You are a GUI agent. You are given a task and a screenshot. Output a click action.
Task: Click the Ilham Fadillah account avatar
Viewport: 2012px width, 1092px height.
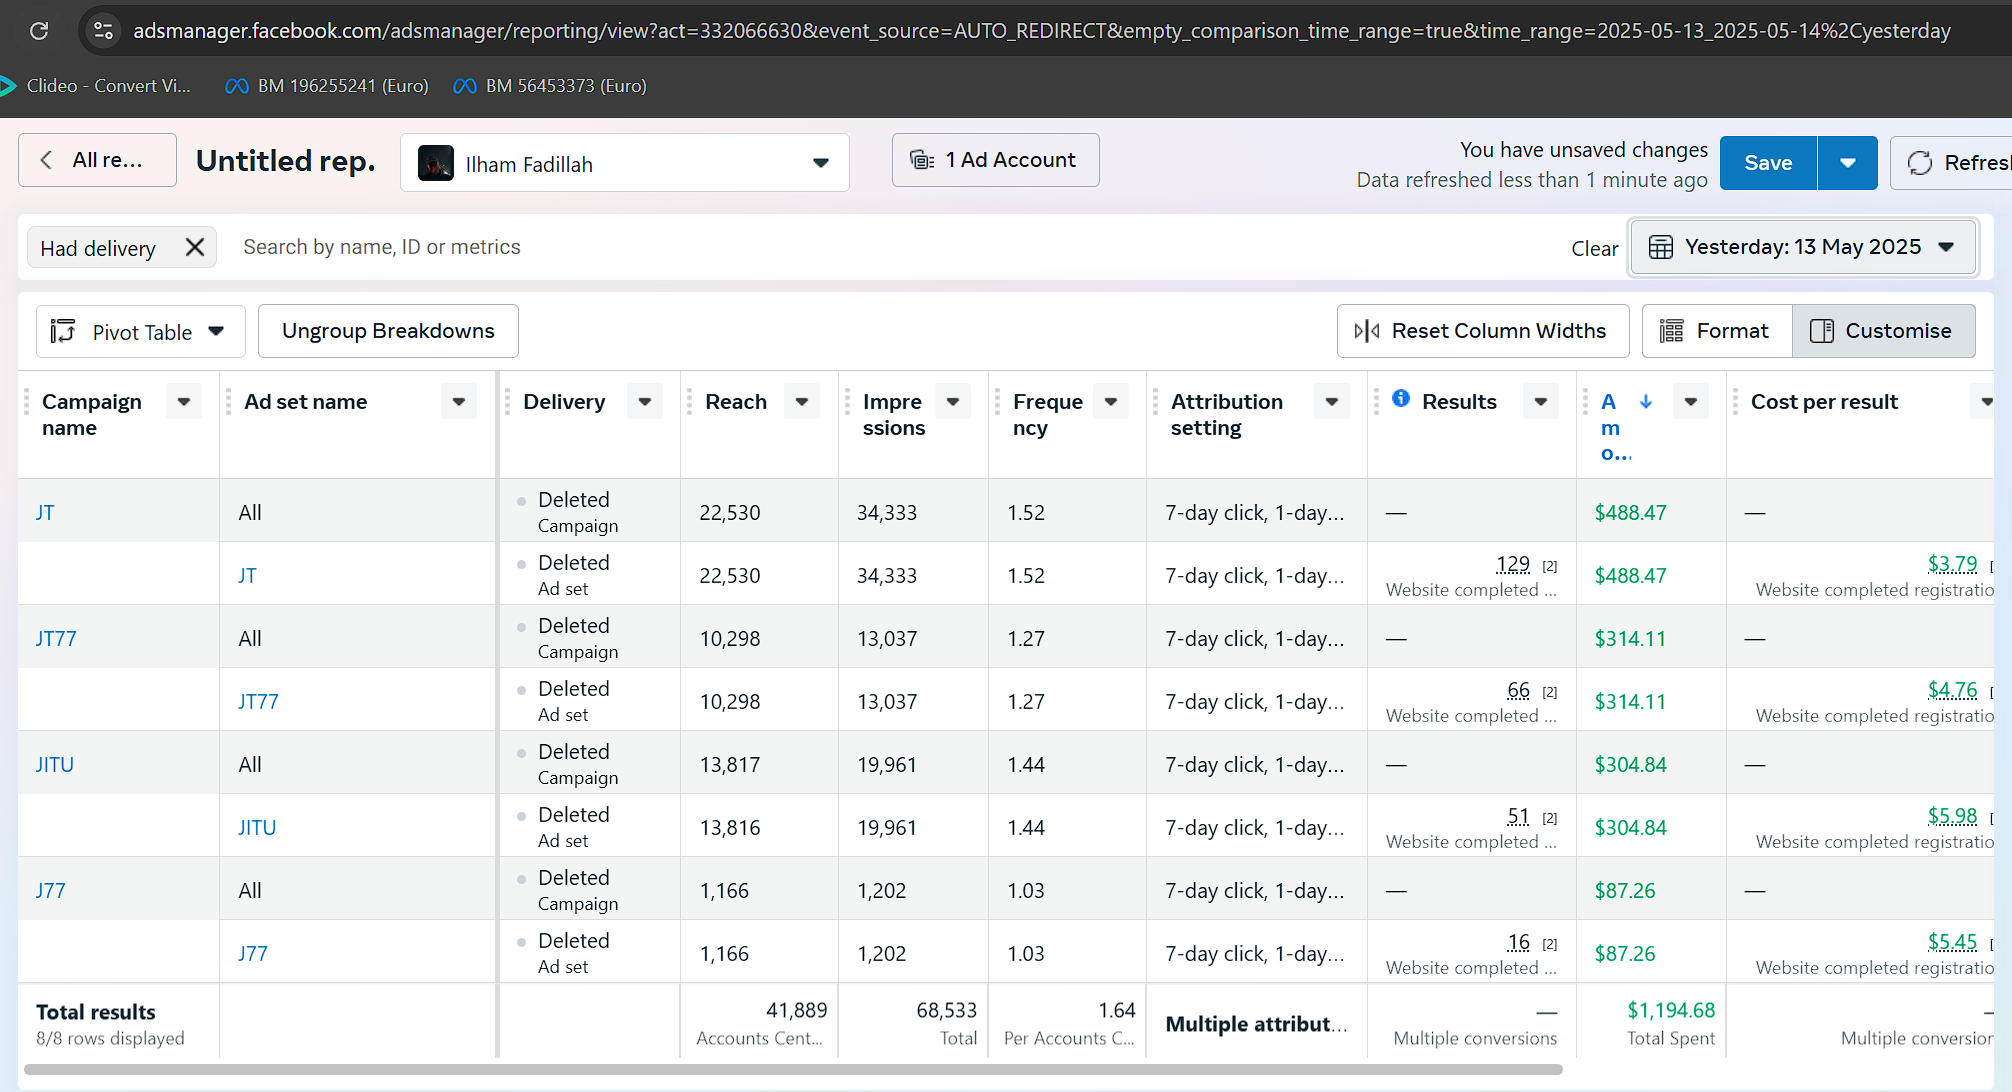tap(436, 163)
